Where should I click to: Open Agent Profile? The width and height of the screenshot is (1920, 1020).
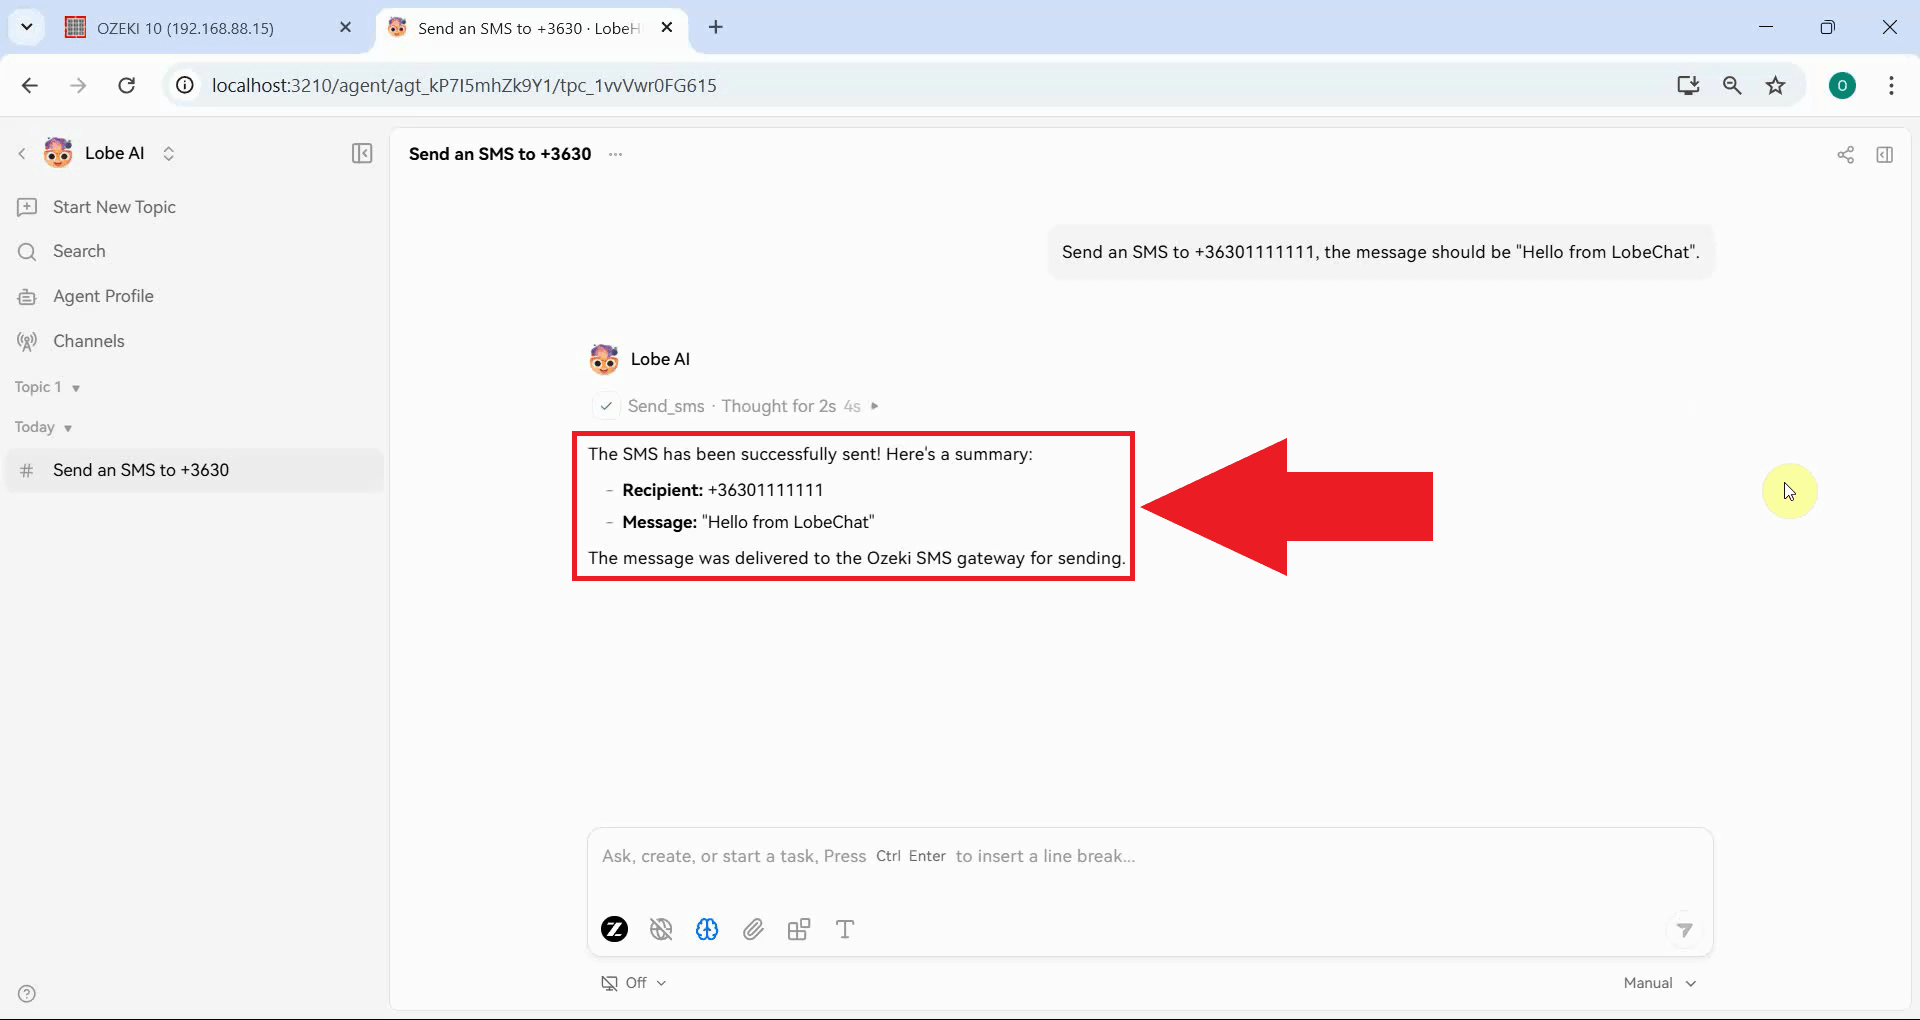[195, 296]
